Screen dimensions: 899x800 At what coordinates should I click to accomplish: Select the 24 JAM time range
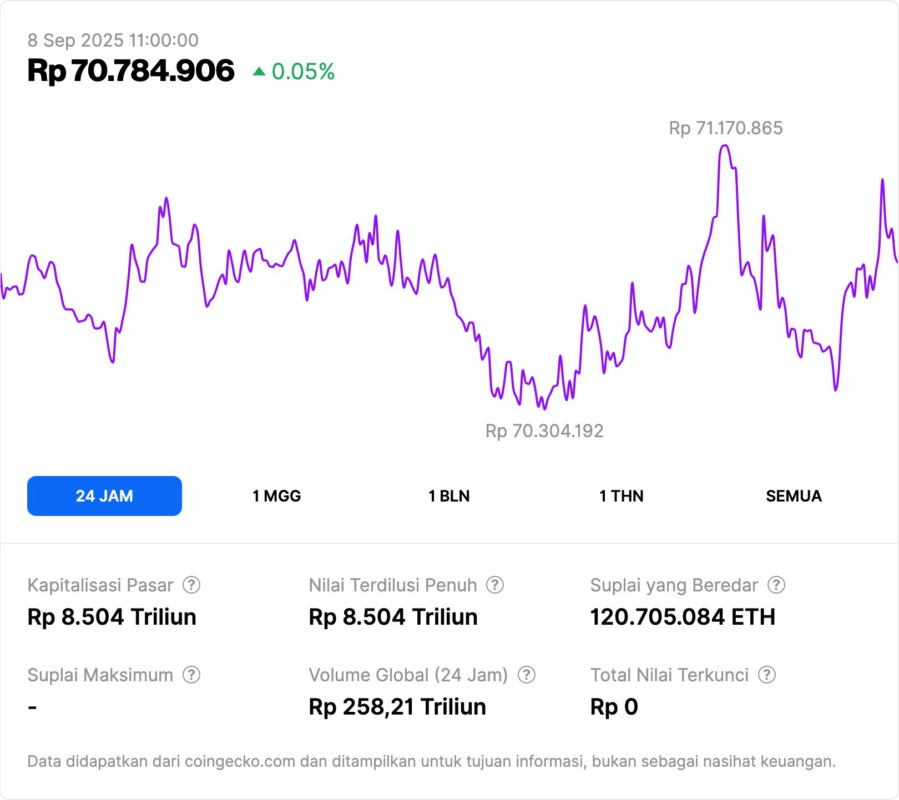[104, 496]
